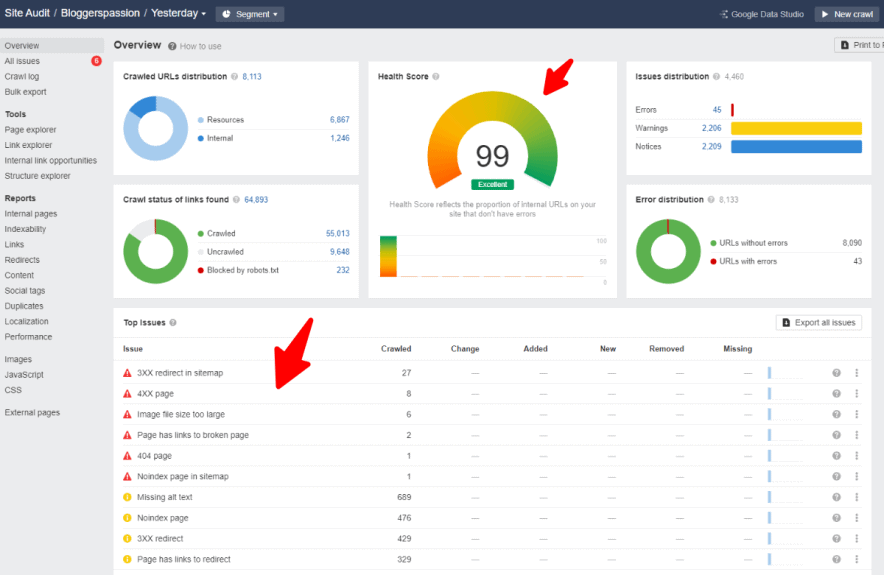Click help icon next to Top Issues
This screenshot has width=884, height=575.
[x=173, y=323]
